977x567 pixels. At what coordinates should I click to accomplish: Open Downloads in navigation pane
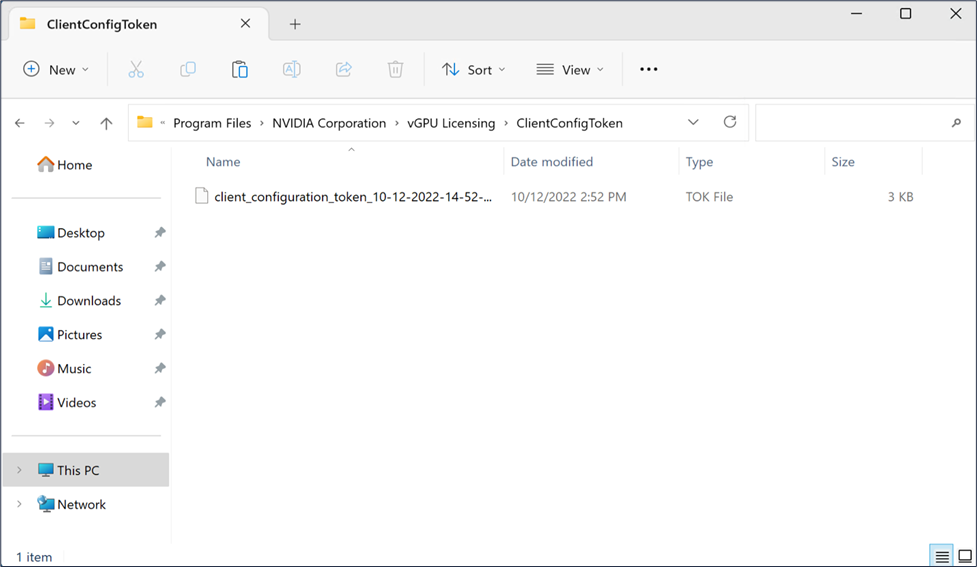(x=79, y=300)
